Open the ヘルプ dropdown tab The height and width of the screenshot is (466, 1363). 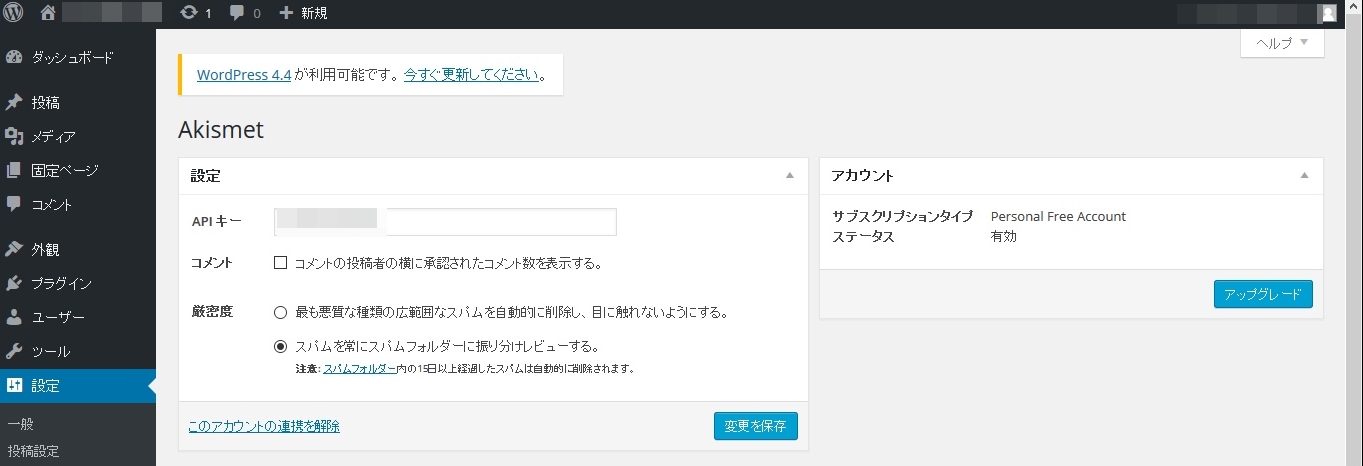click(1282, 43)
